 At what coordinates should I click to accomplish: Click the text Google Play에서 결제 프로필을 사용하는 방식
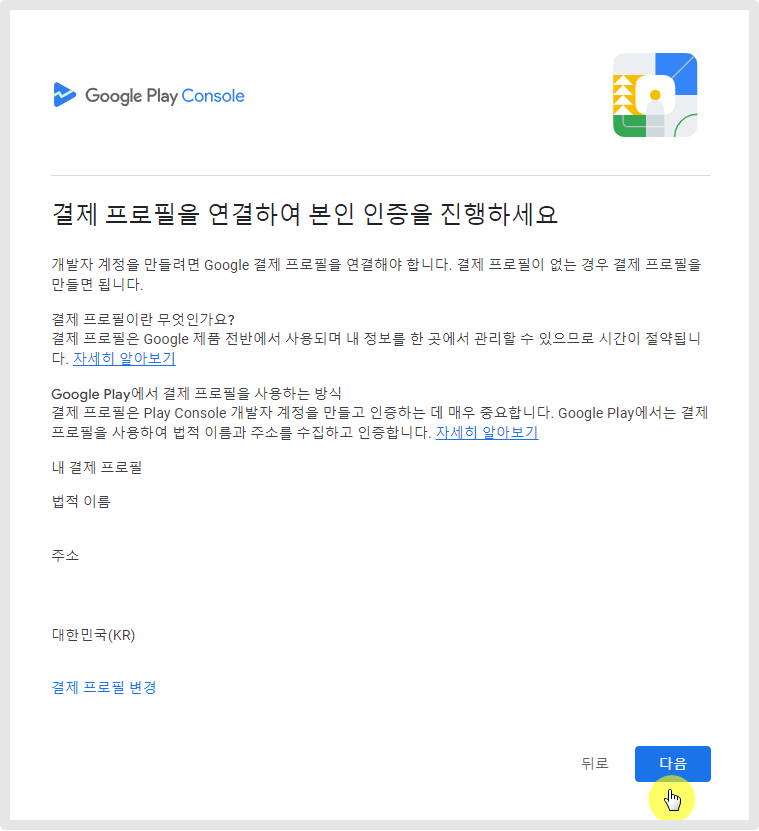[196, 394]
